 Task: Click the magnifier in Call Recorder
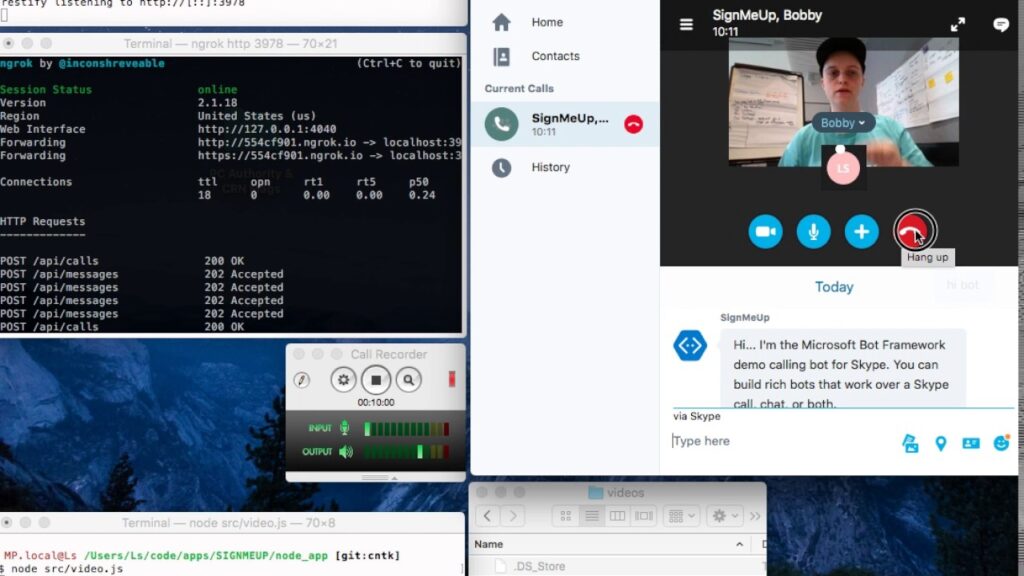click(409, 379)
